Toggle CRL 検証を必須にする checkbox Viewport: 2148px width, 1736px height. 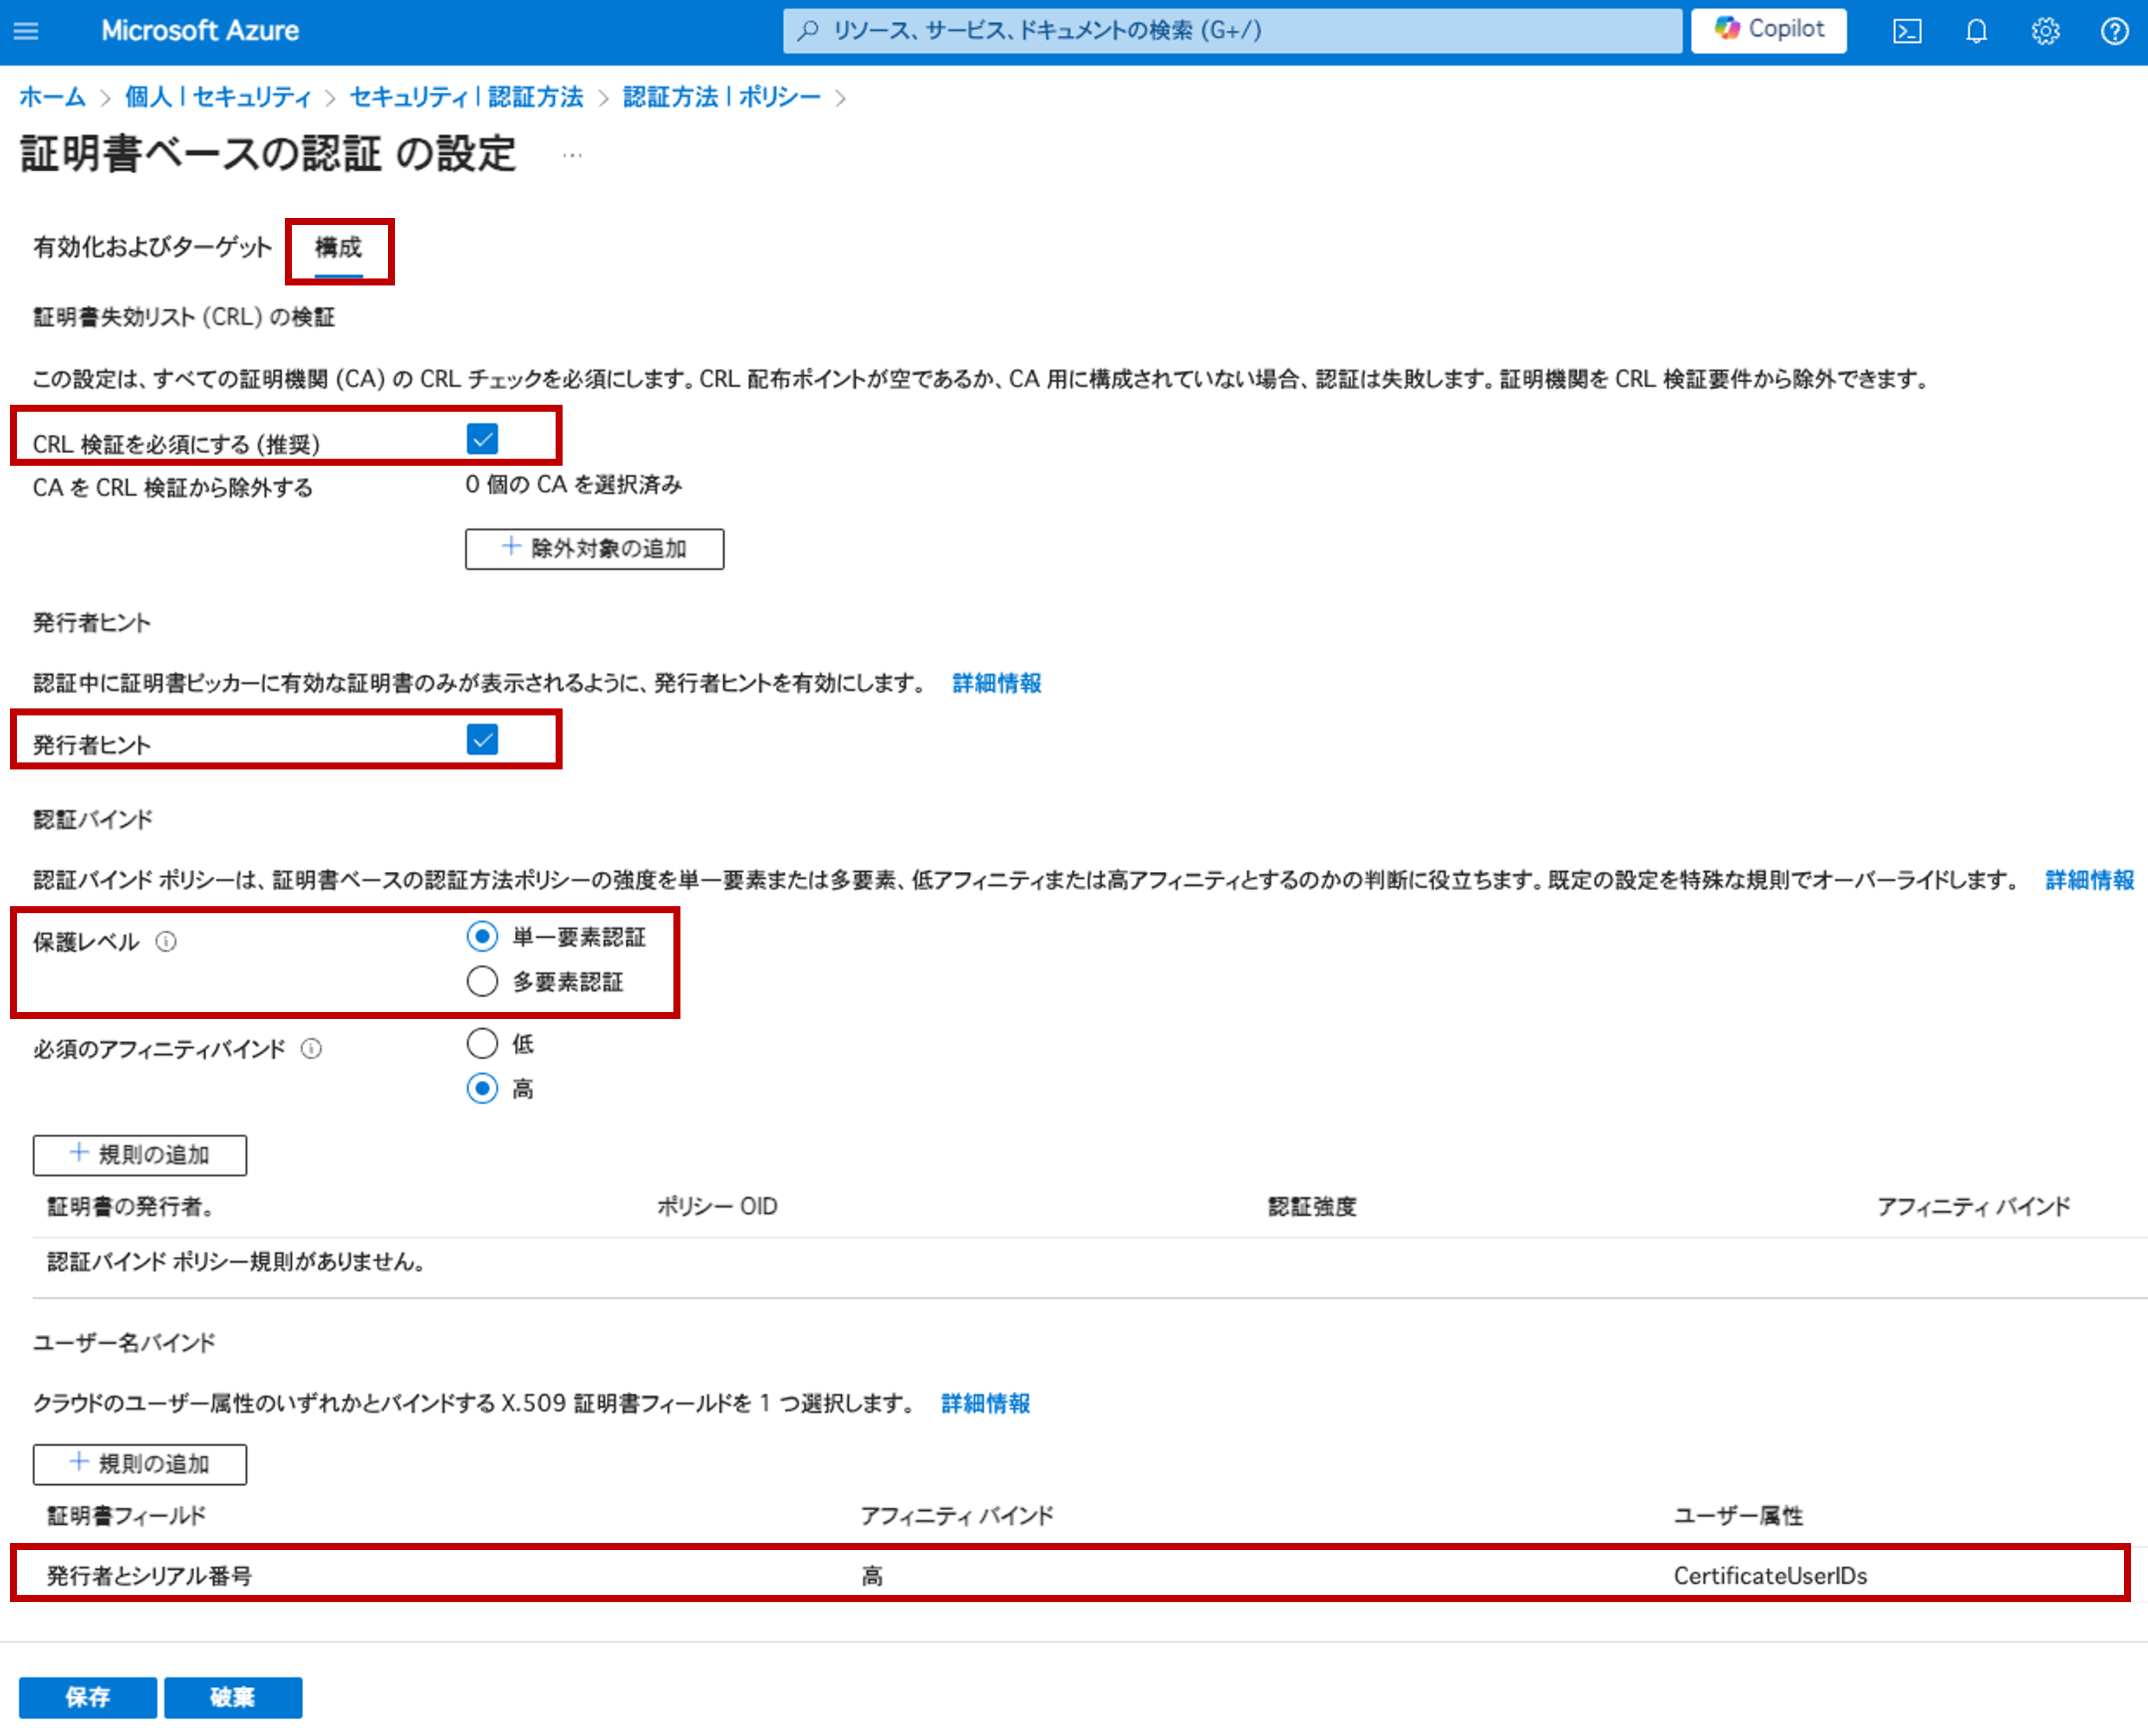click(482, 439)
